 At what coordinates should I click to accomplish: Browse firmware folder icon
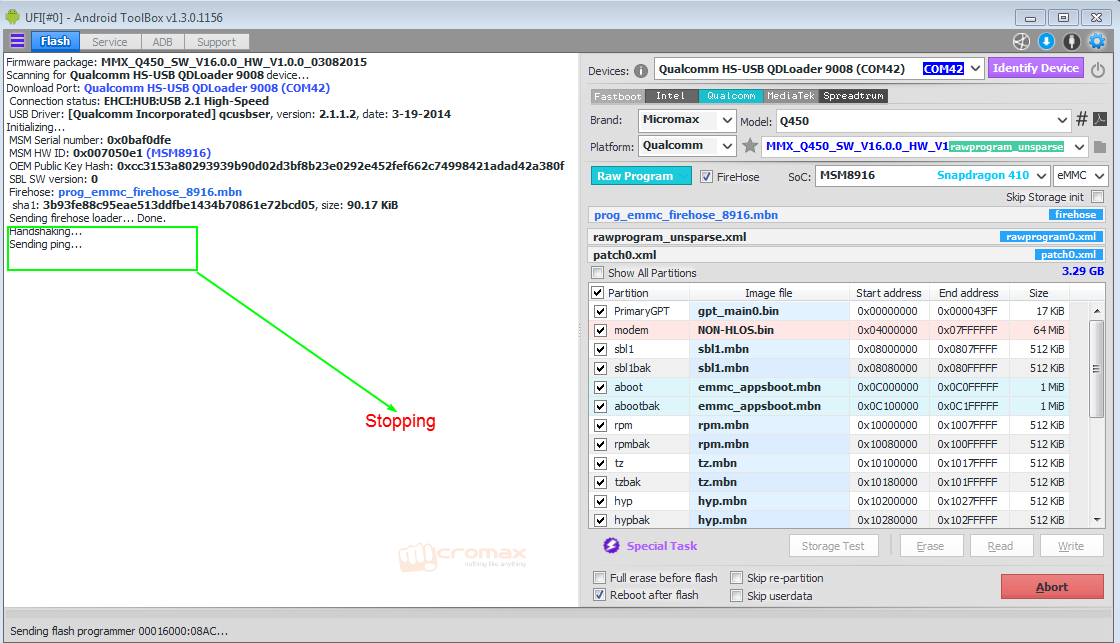[x=1100, y=147]
